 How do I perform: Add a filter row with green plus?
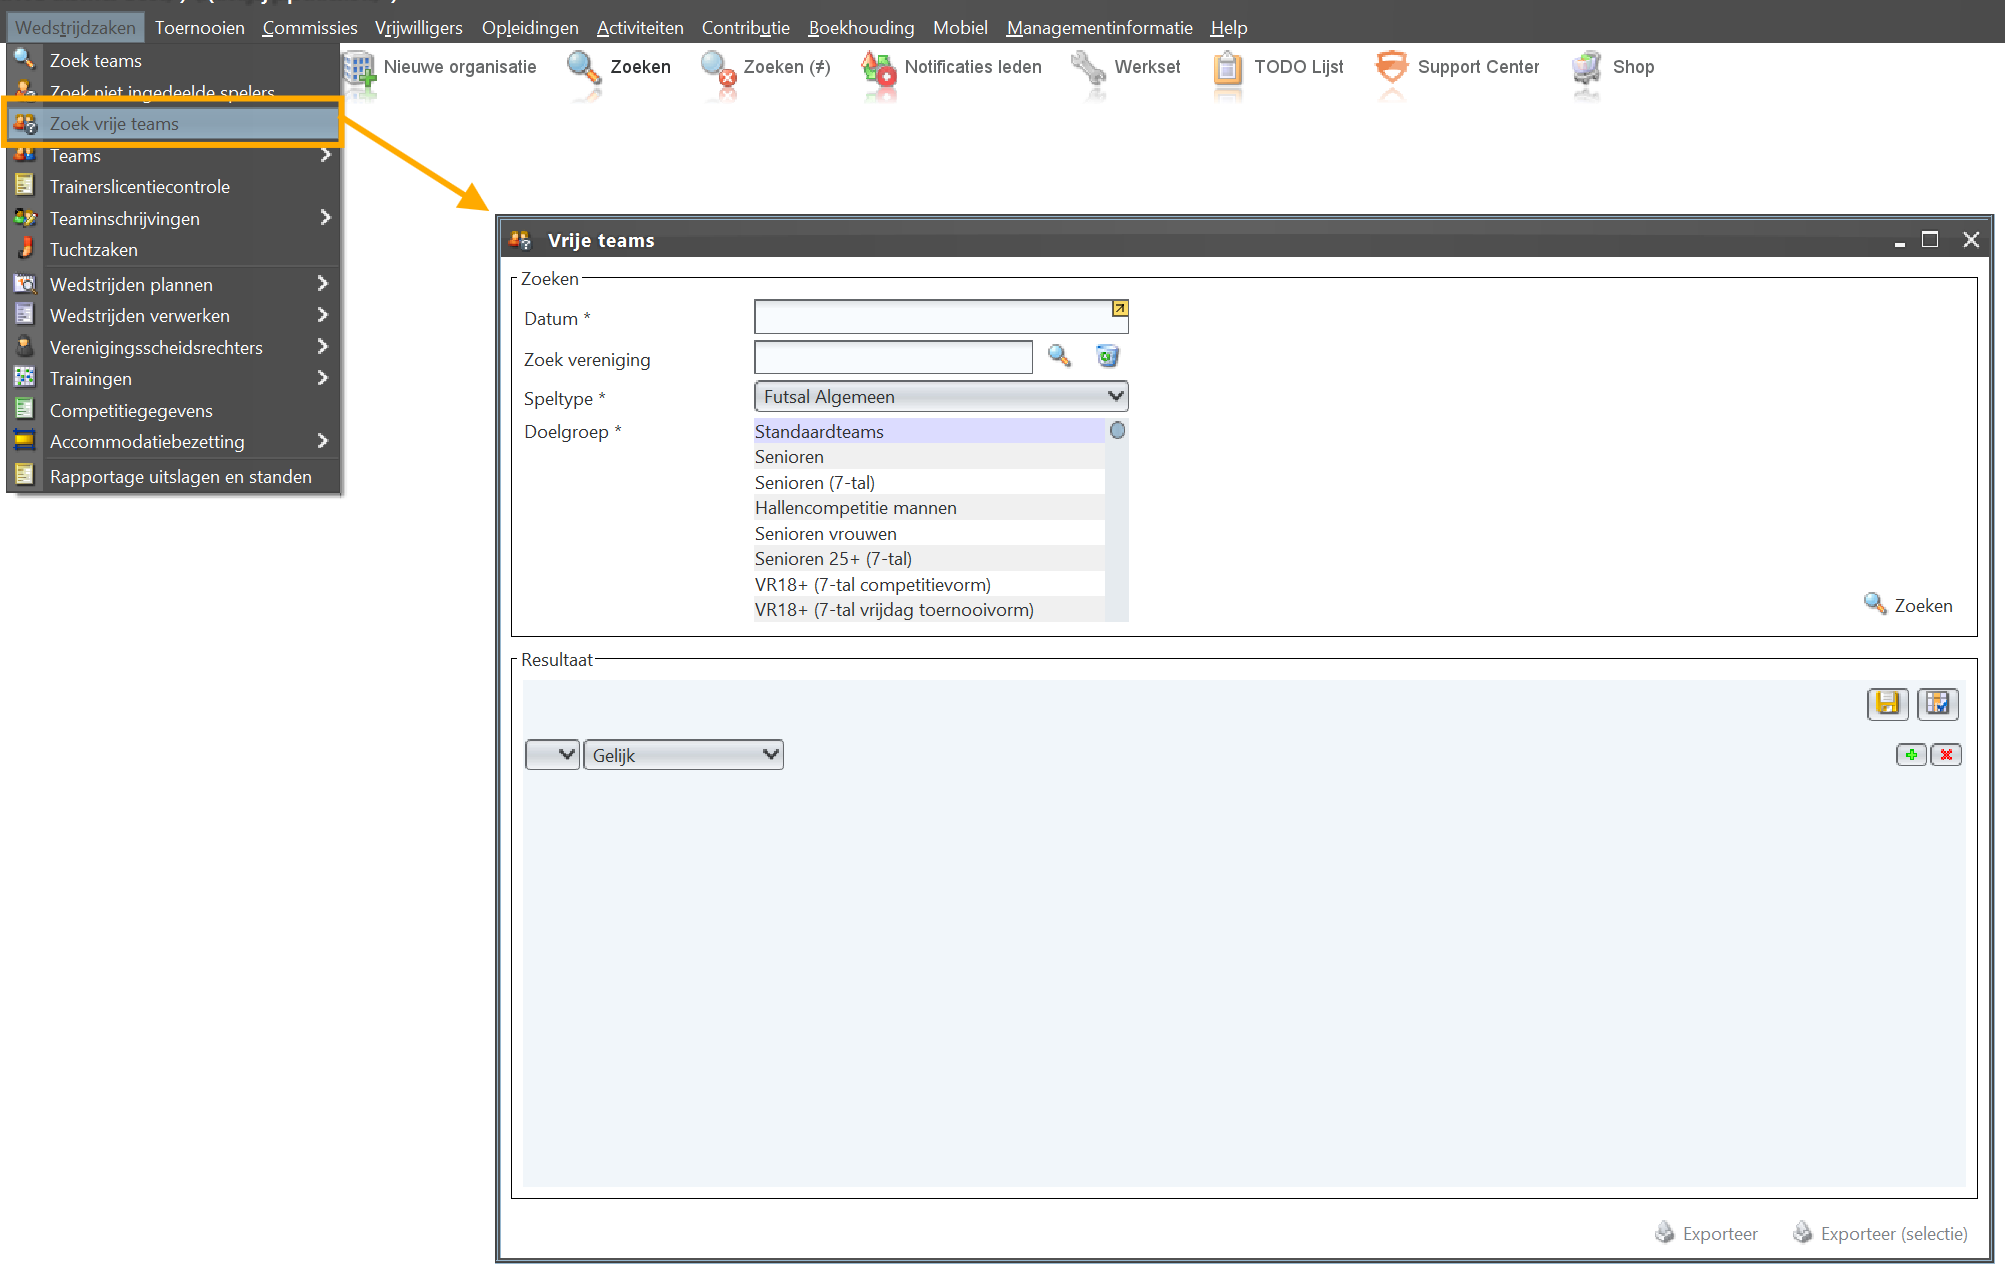[1911, 755]
